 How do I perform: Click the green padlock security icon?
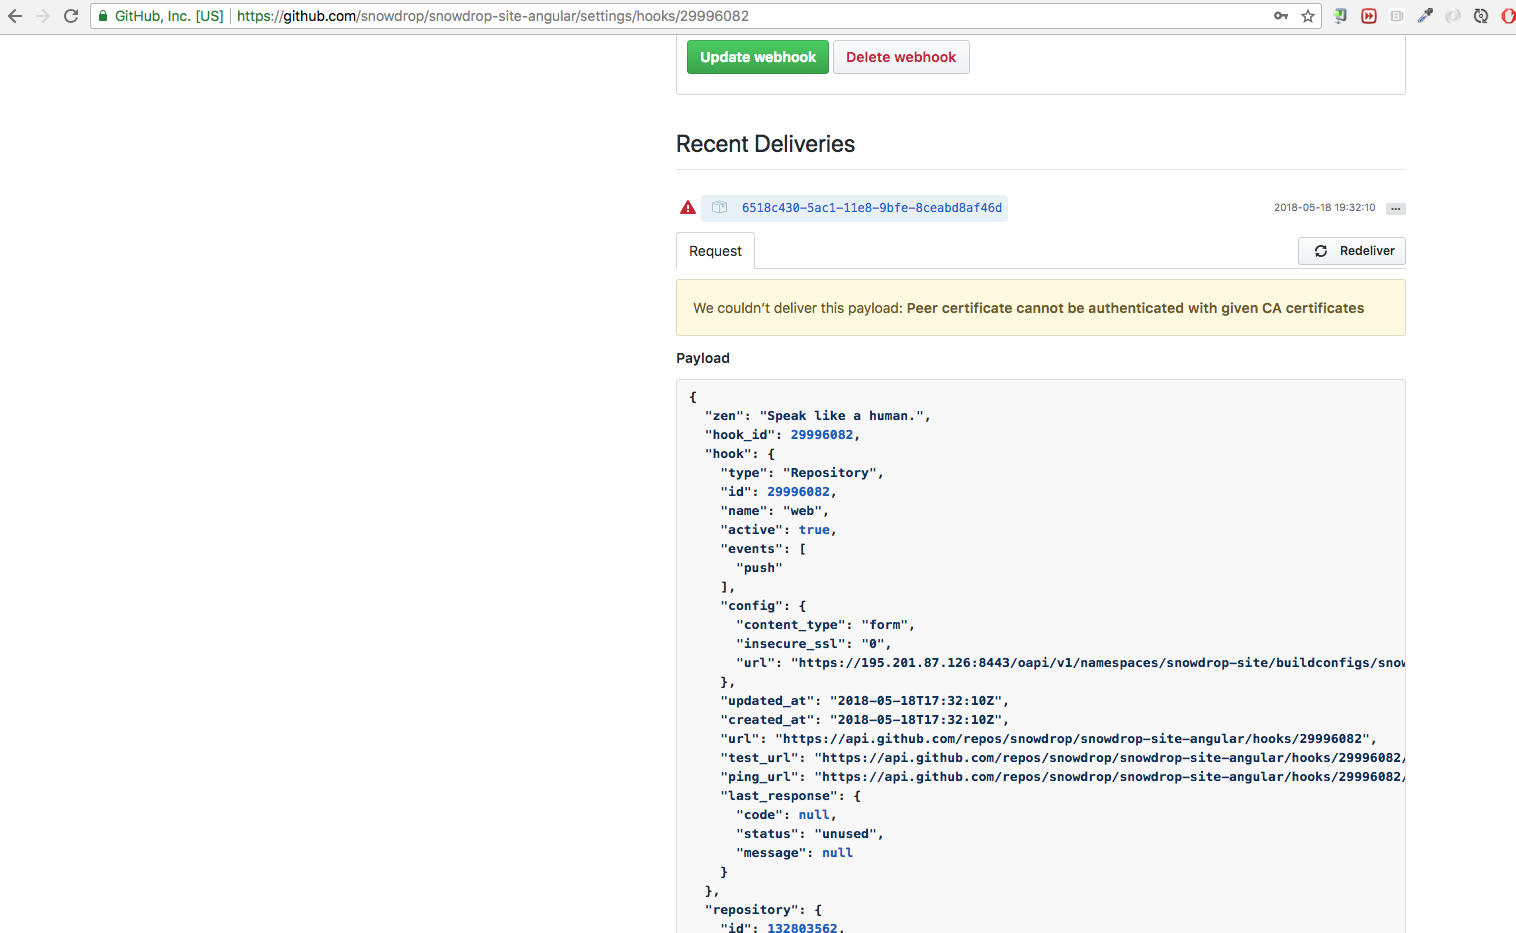103,16
